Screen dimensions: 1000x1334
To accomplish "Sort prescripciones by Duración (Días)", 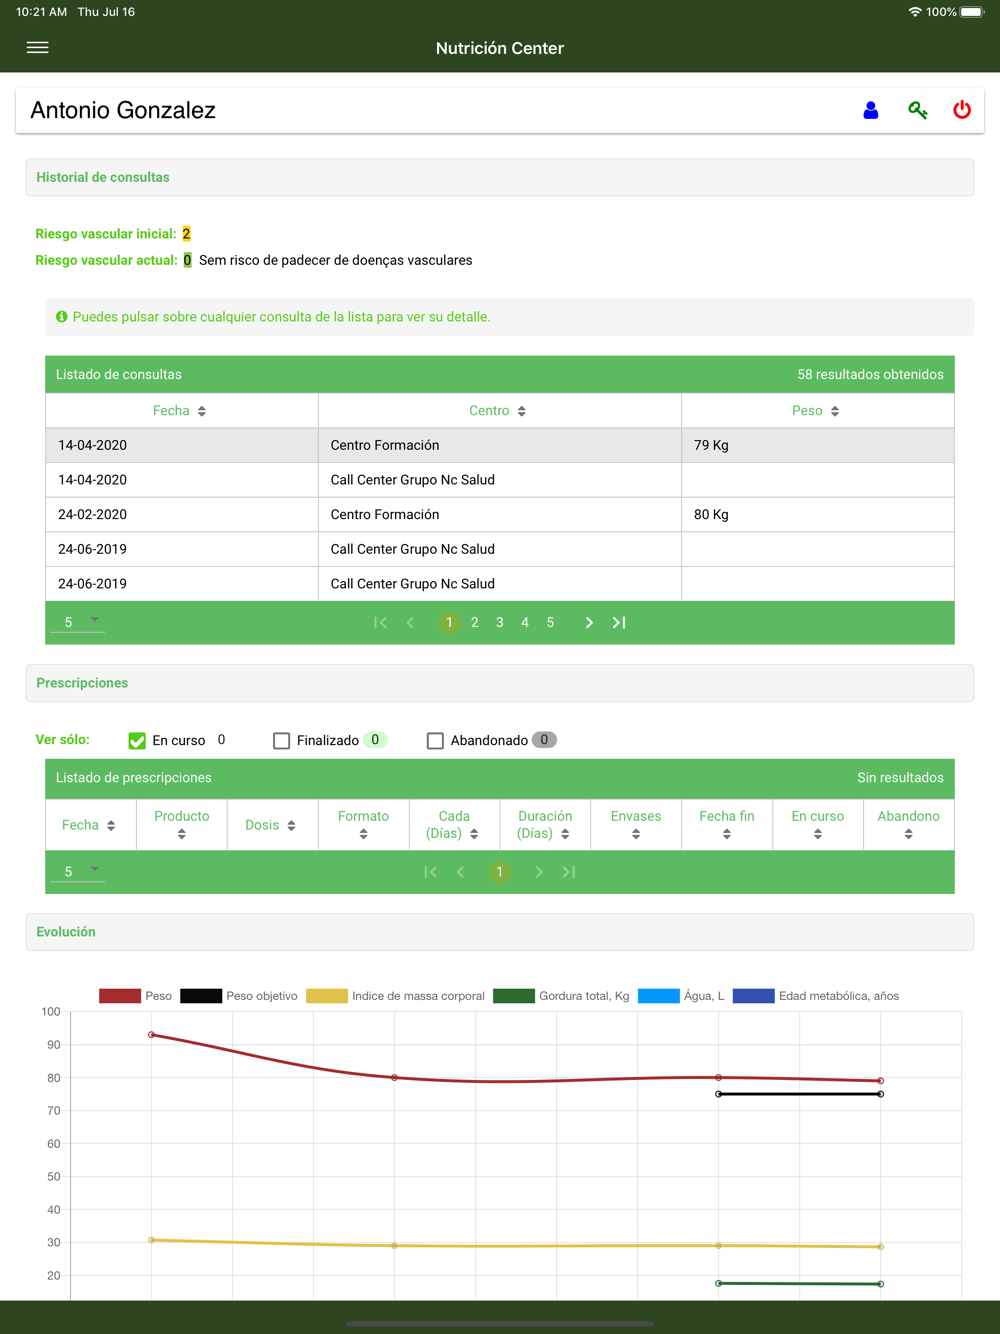I will tap(545, 825).
